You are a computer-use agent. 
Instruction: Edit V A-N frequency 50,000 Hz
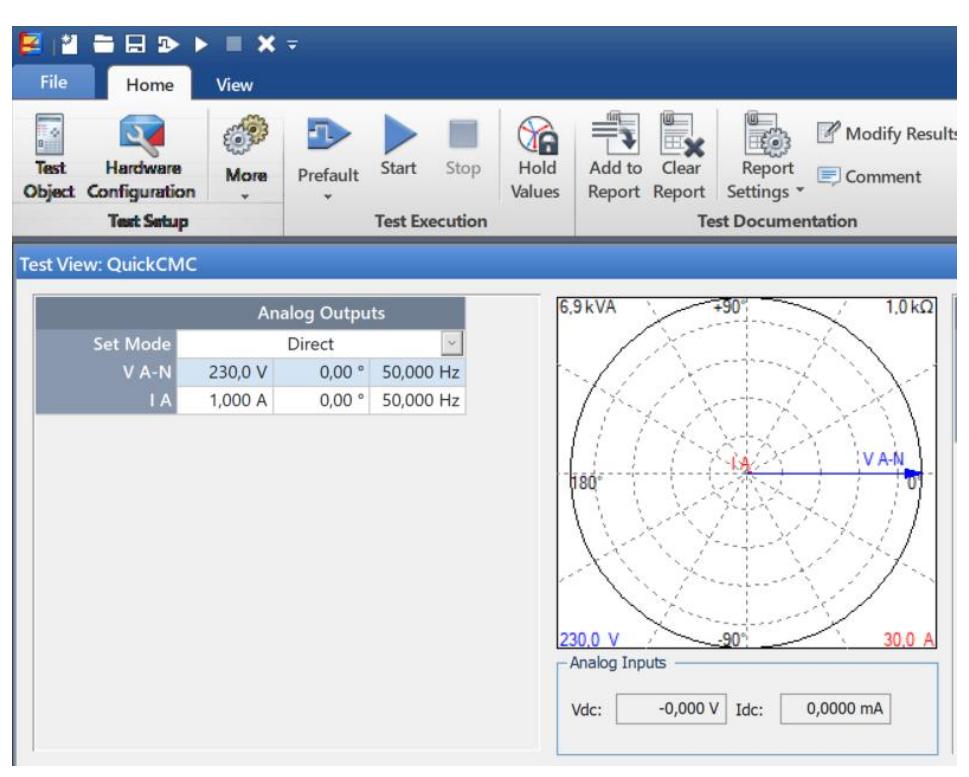pos(418,372)
